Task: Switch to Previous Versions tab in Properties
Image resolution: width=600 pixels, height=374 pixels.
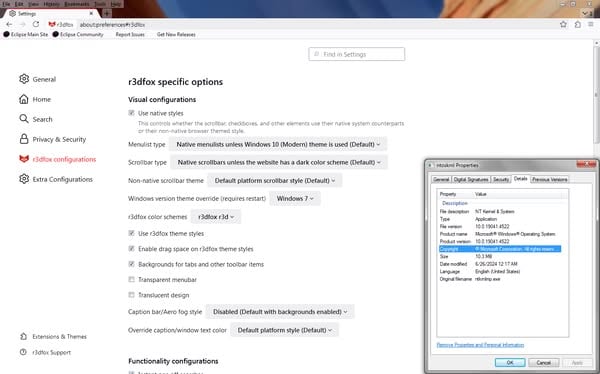Action: pyautogui.click(x=550, y=179)
